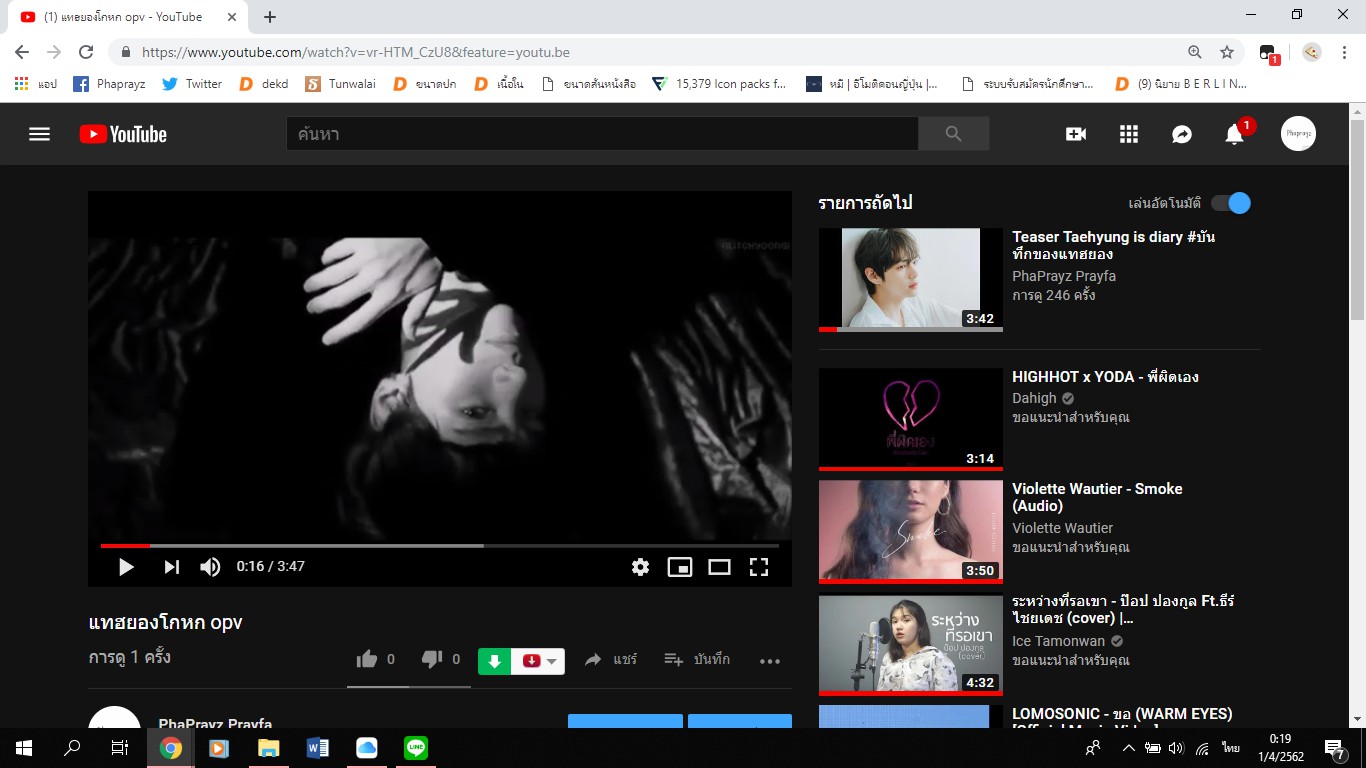Switch the ไทย input language
1366x768 pixels.
pos(1230,748)
